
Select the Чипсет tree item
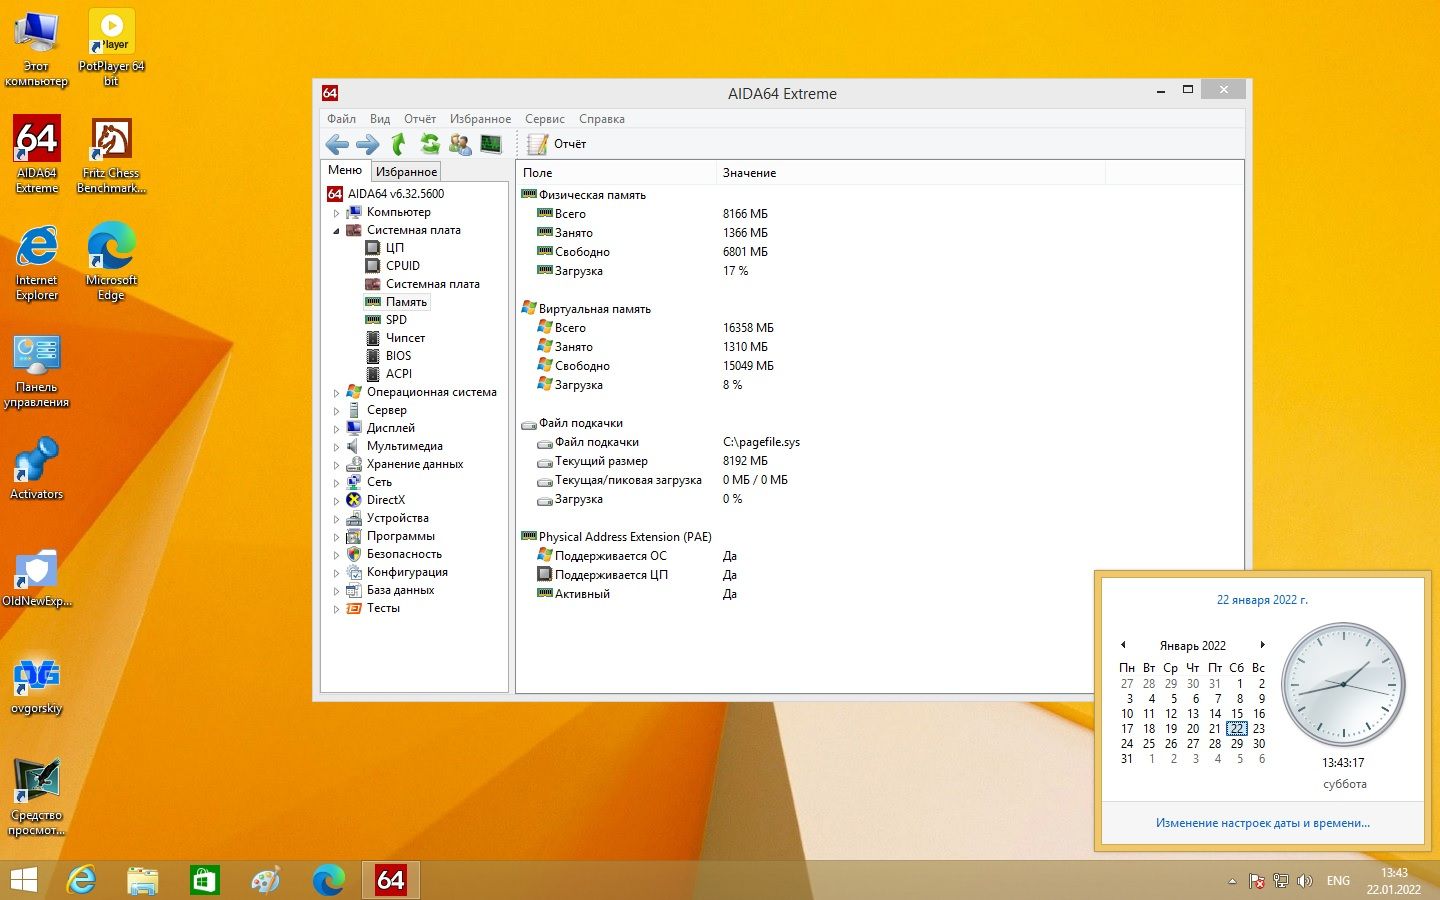(405, 338)
